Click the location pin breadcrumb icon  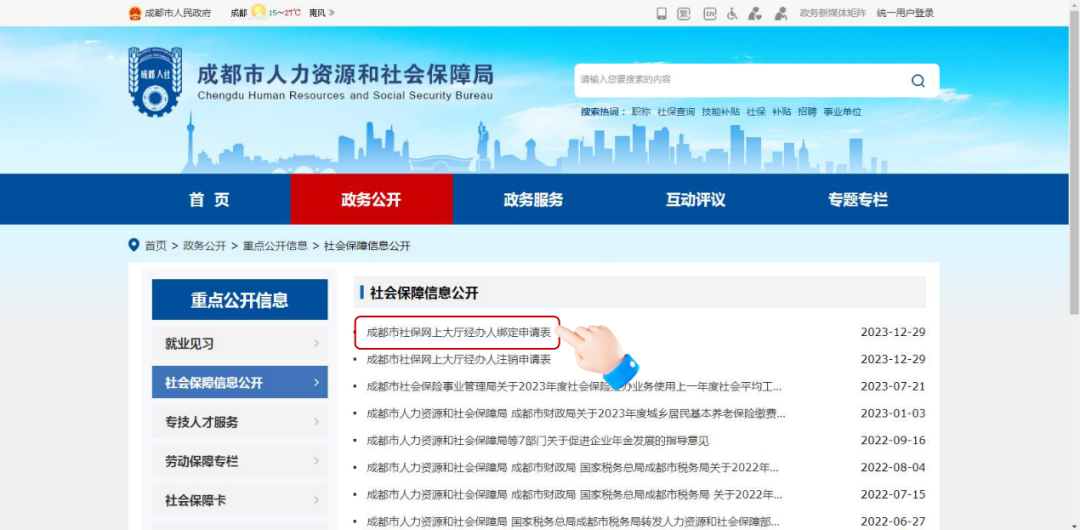coord(134,245)
